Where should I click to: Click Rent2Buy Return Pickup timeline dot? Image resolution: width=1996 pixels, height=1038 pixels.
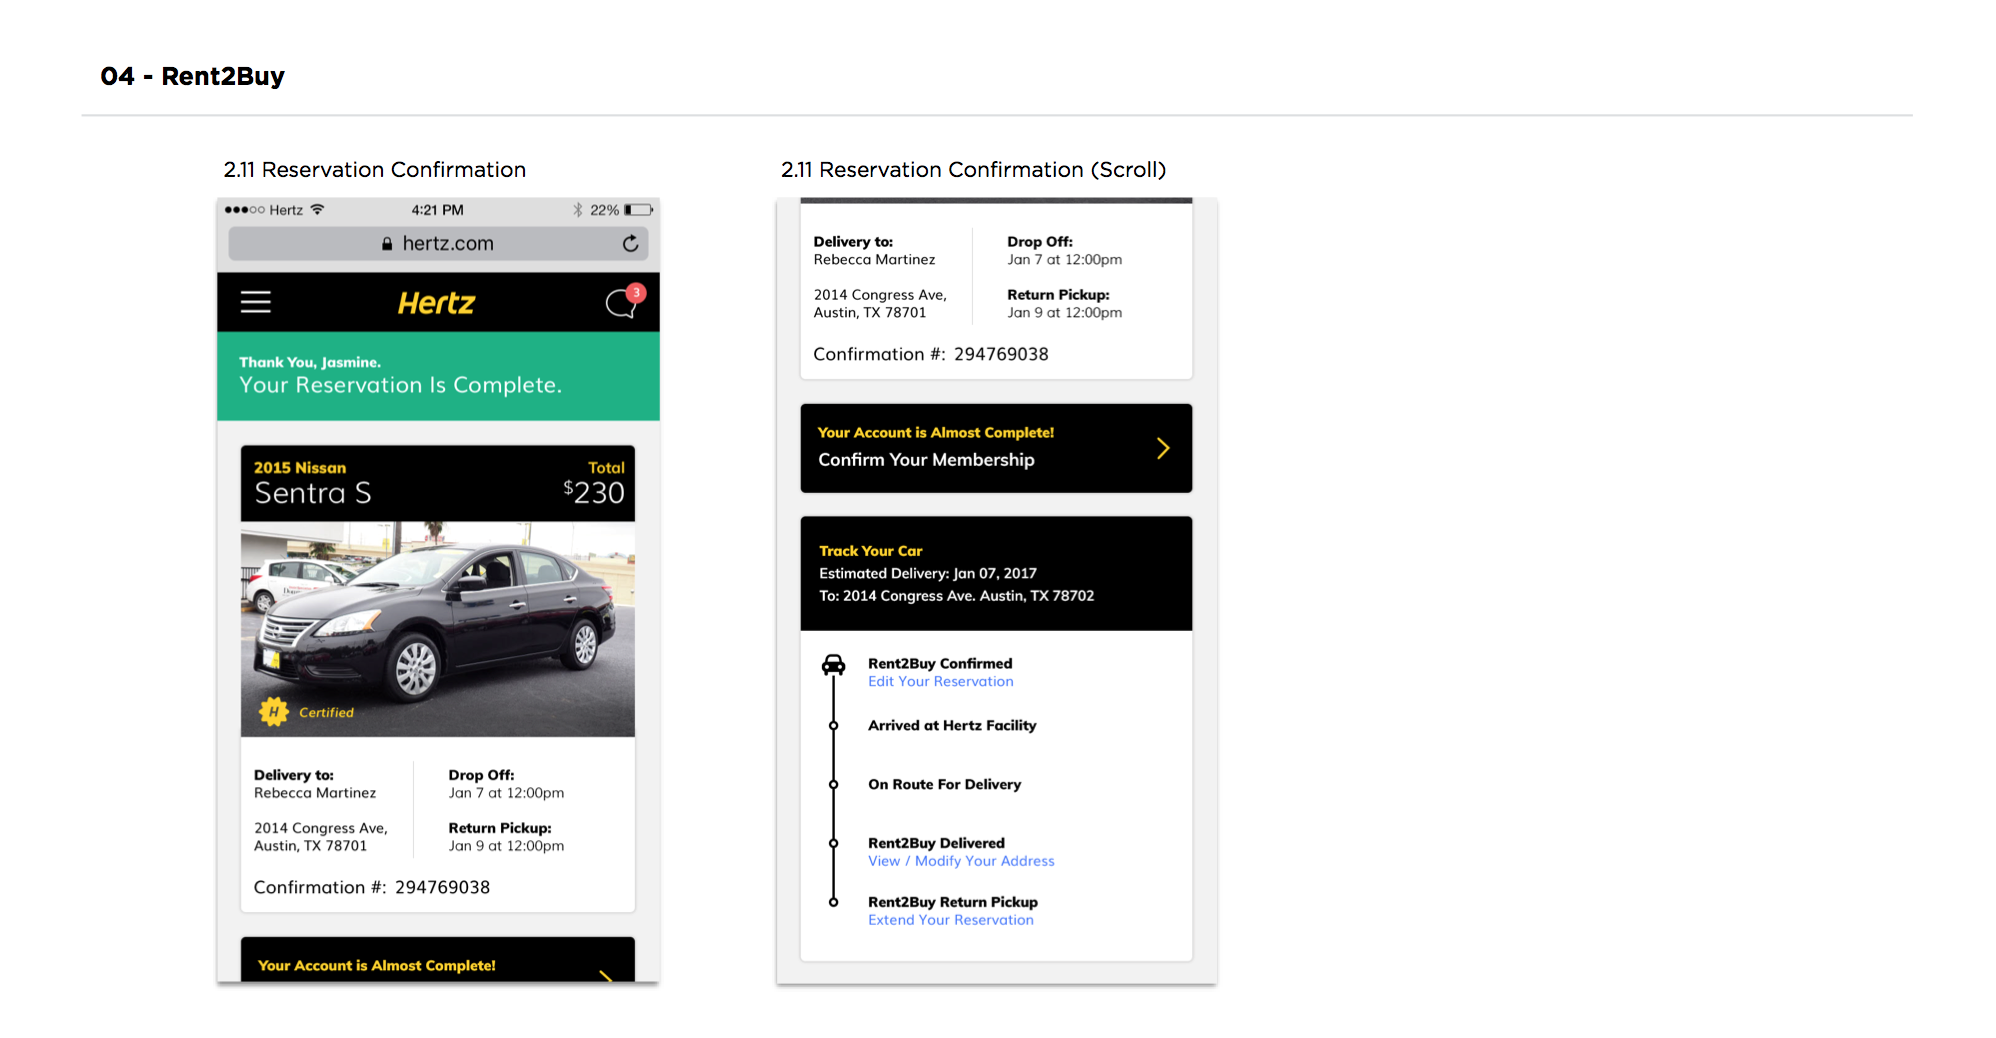833,902
